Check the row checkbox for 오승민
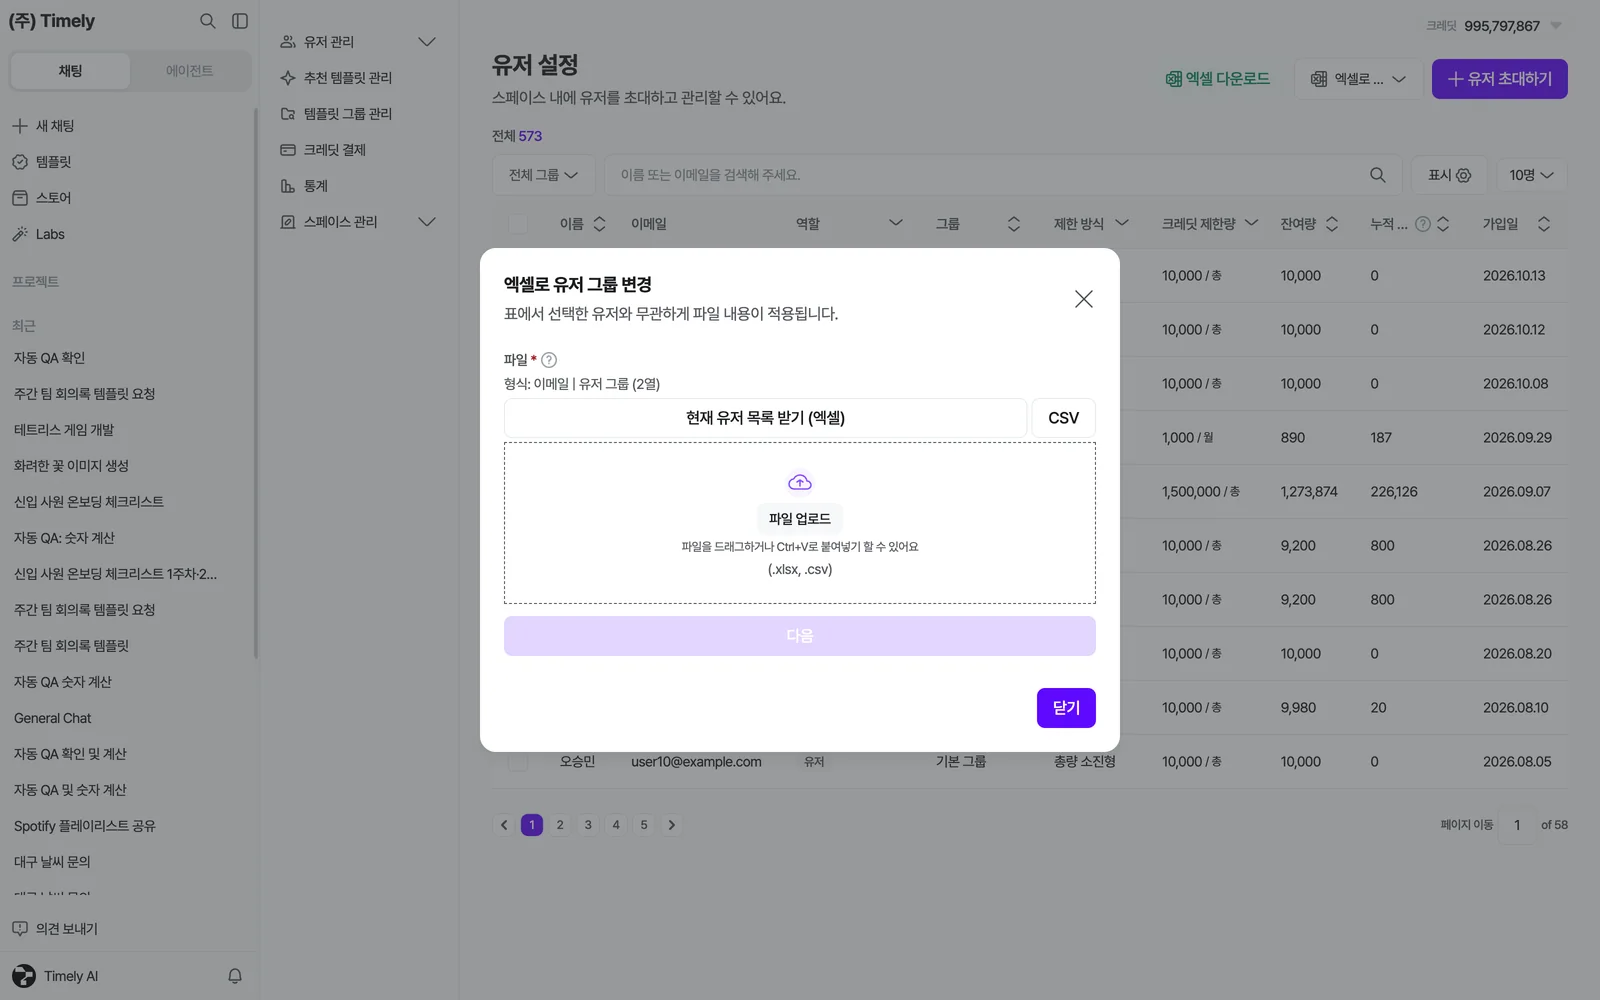The width and height of the screenshot is (1600, 1000). click(518, 762)
